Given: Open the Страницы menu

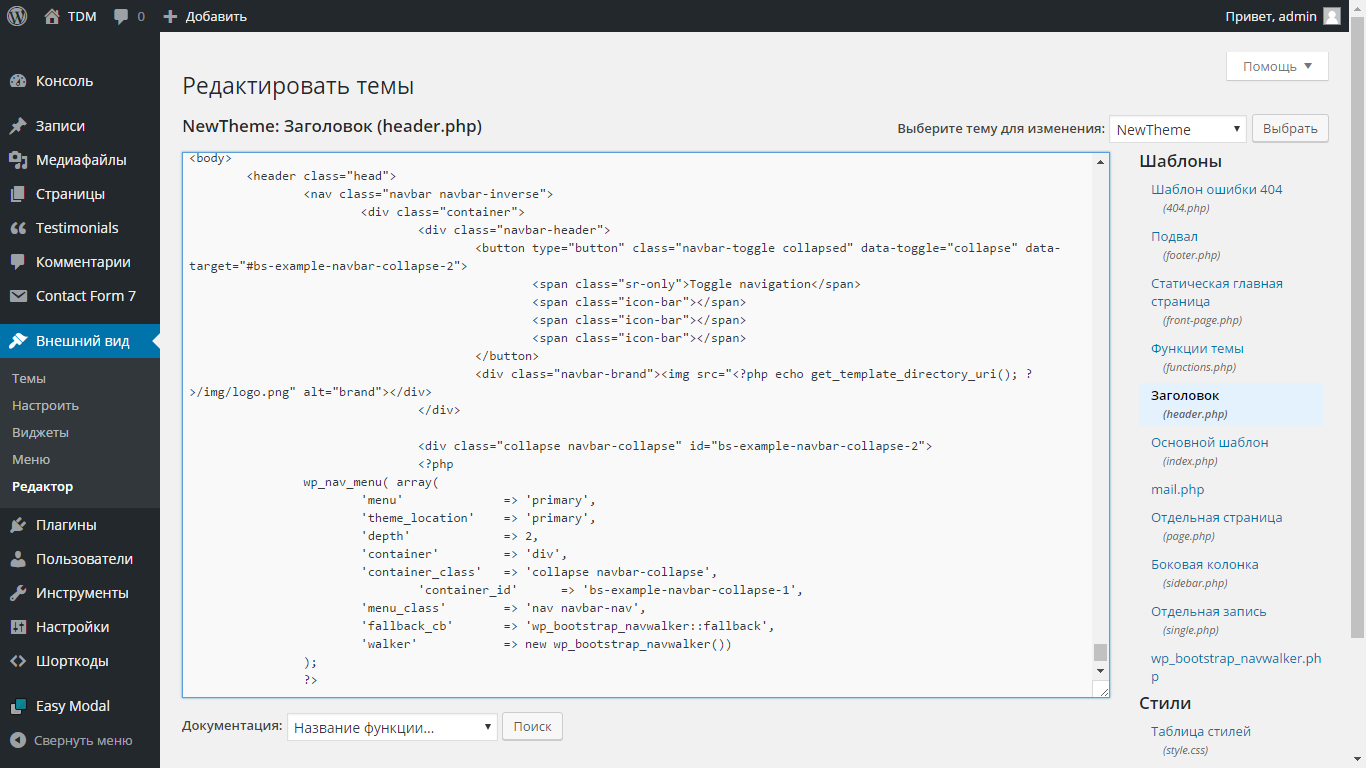Looking at the screenshot, I should (x=80, y=194).
